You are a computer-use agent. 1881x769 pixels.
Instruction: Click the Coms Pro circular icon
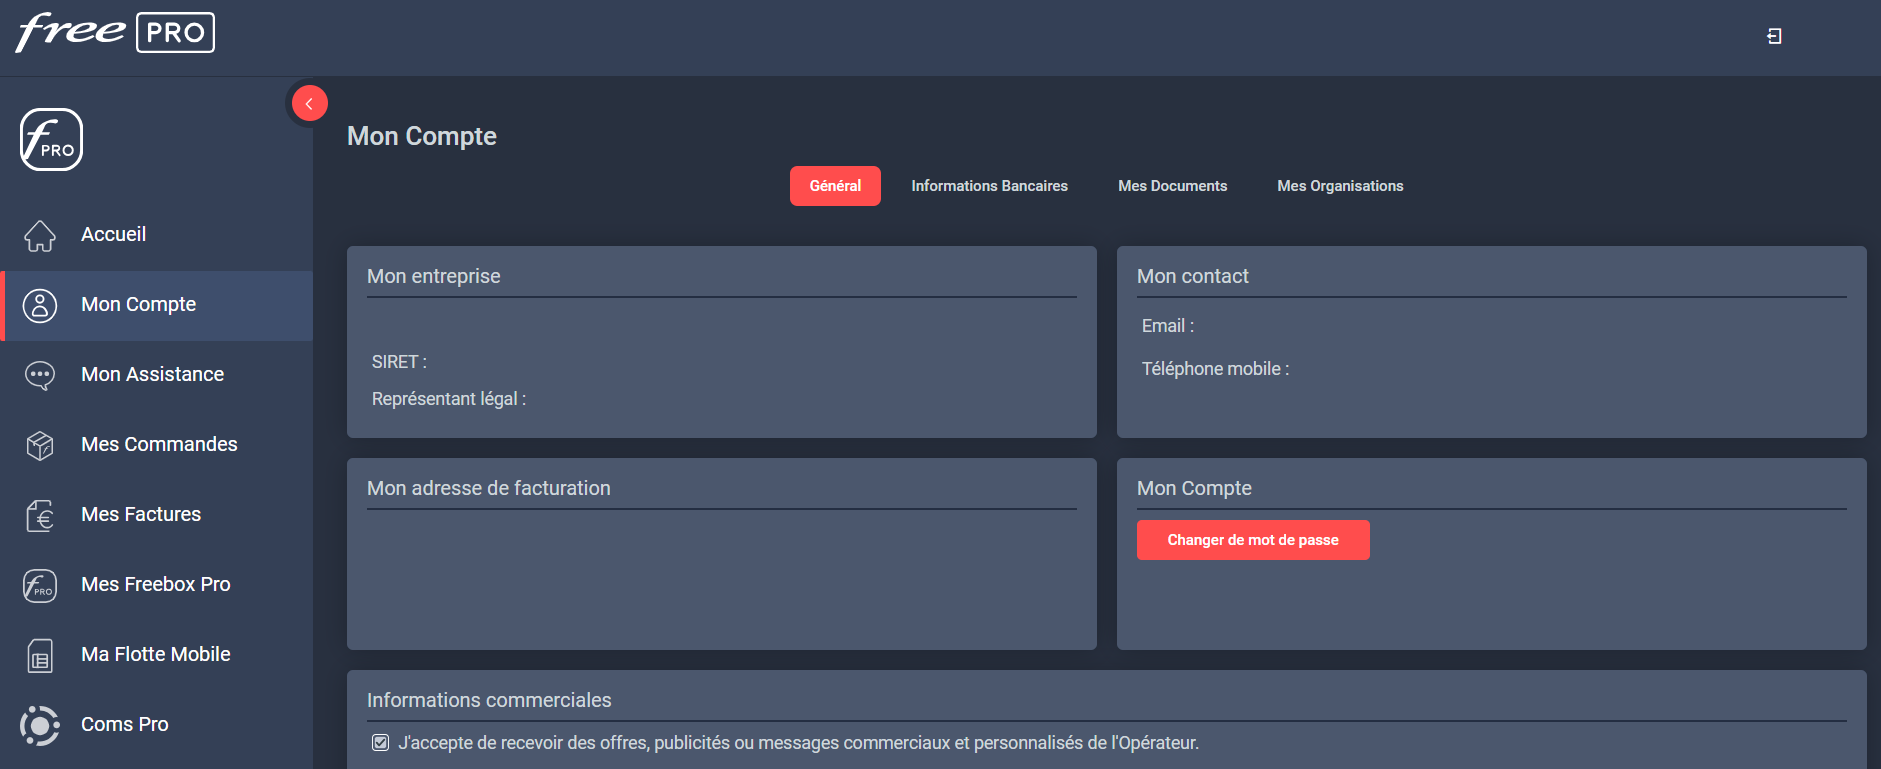(x=40, y=726)
